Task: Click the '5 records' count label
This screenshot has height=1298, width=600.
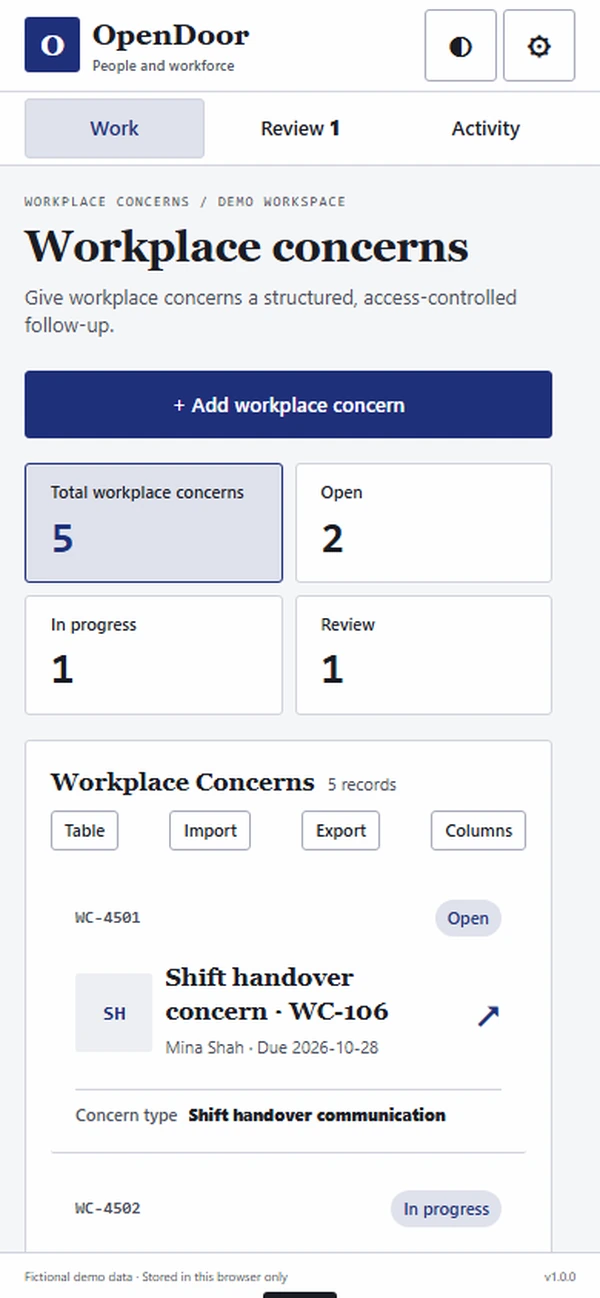Action: point(362,785)
